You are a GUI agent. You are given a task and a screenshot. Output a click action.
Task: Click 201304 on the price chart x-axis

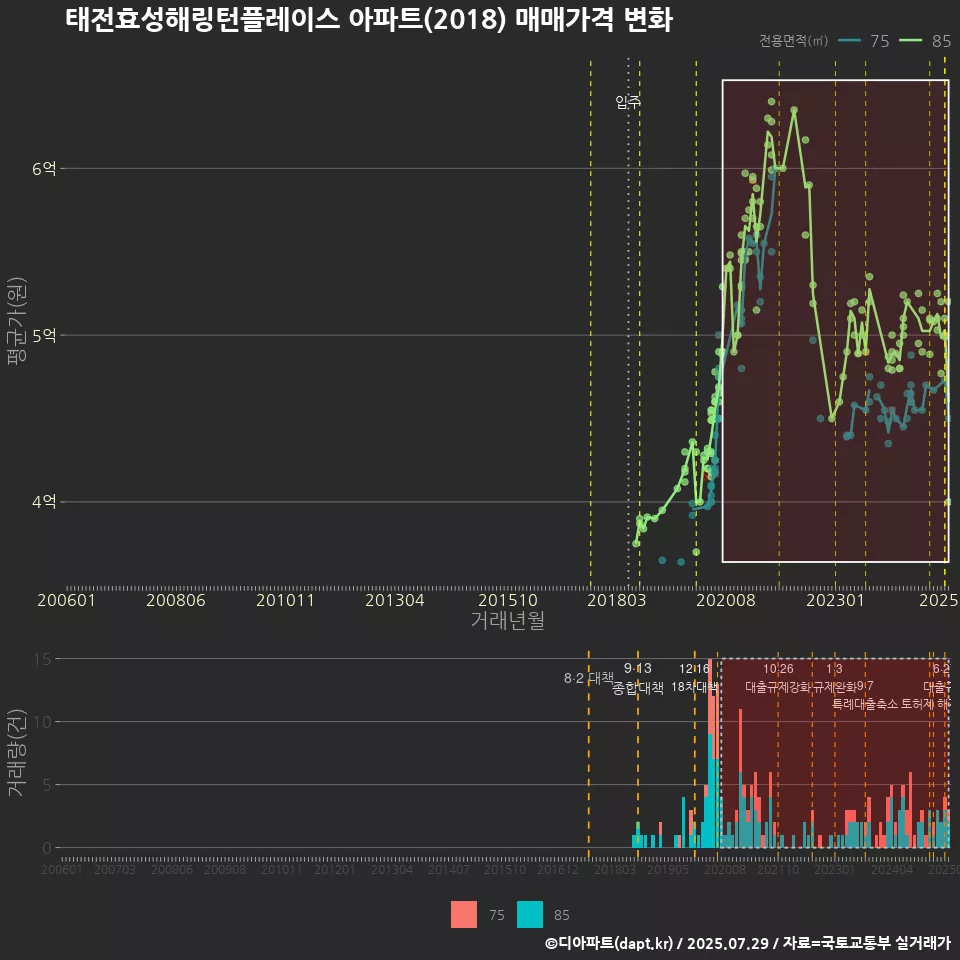coord(395,600)
